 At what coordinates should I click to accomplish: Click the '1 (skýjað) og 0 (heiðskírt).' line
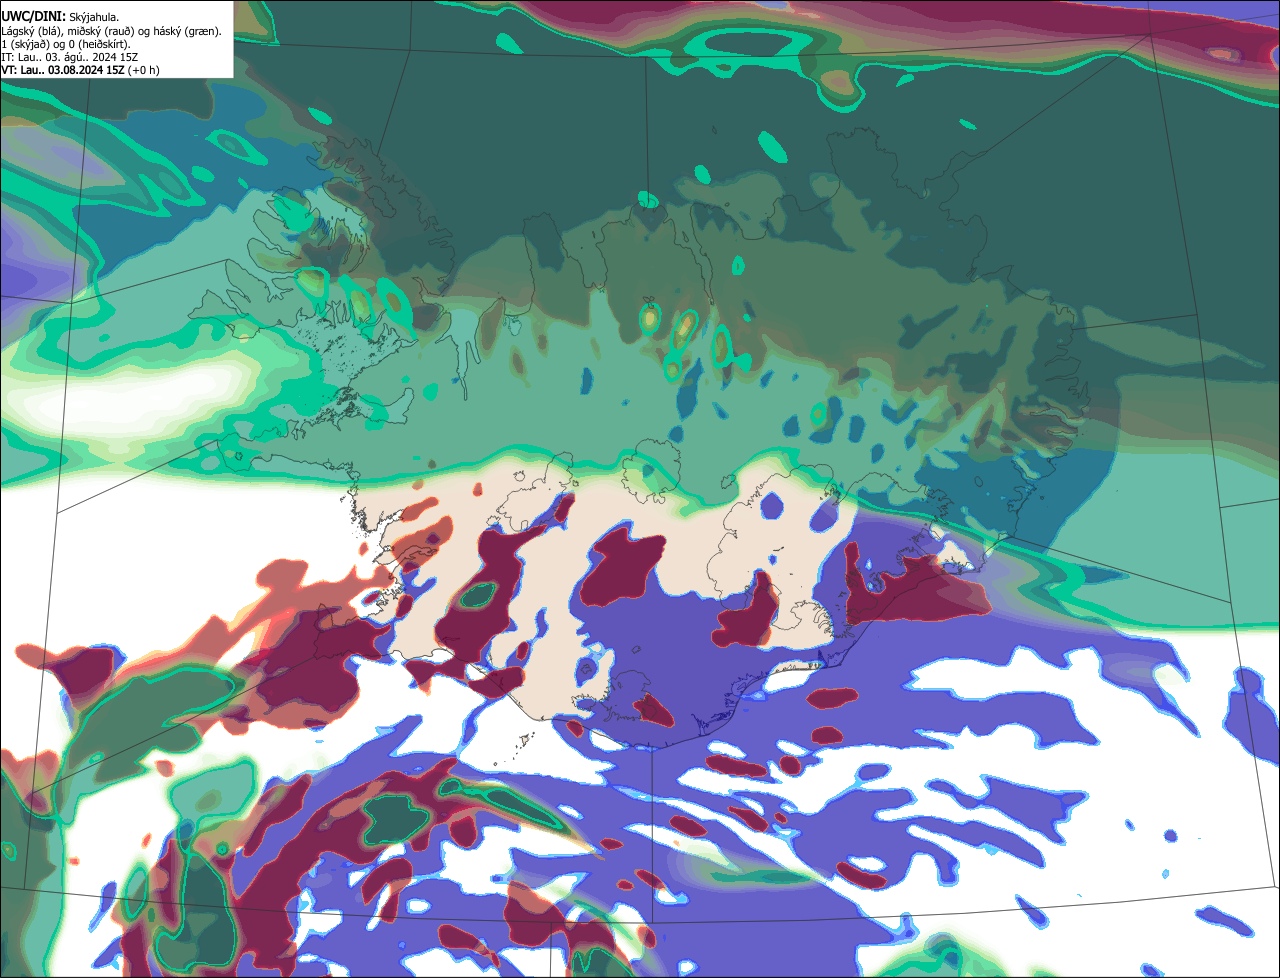pos(66,43)
